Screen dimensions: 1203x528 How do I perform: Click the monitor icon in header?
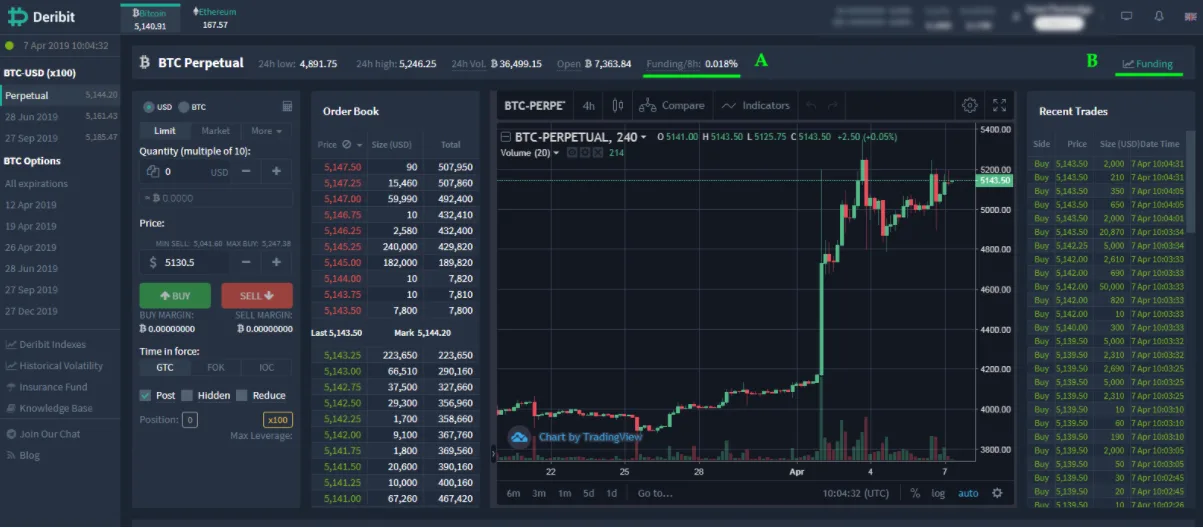pyautogui.click(x=1127, y=16)
